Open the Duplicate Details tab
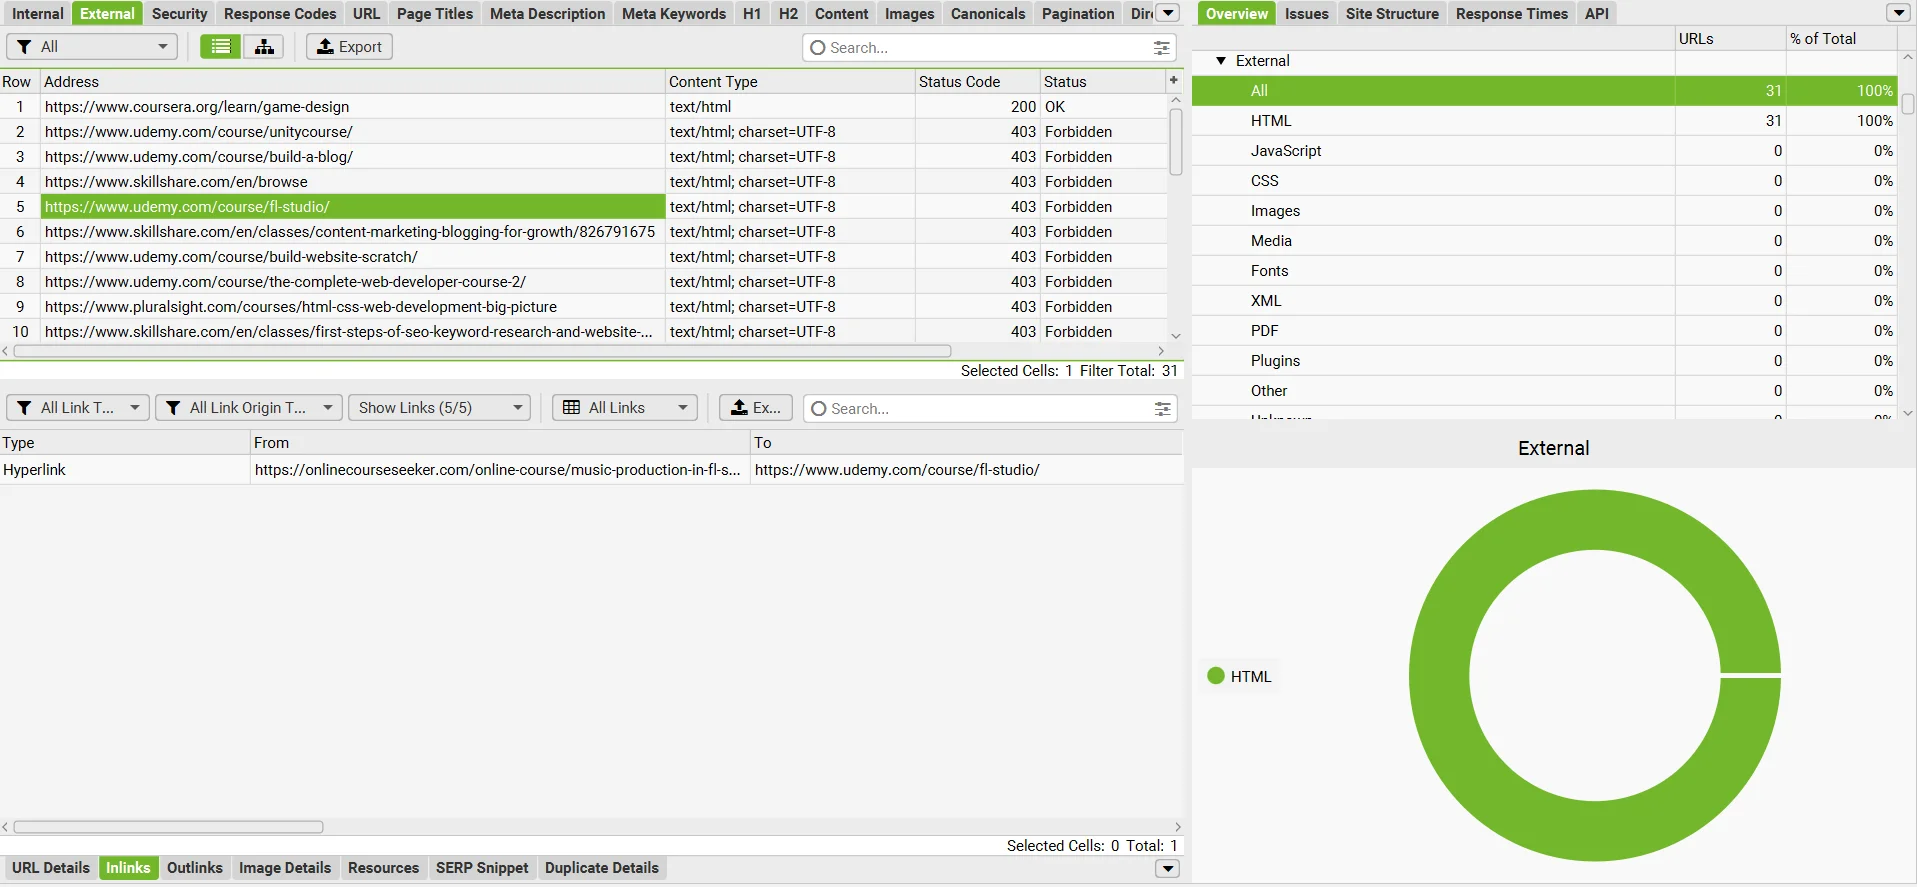Screen dimensions: 1917x887 coord(602,868)
